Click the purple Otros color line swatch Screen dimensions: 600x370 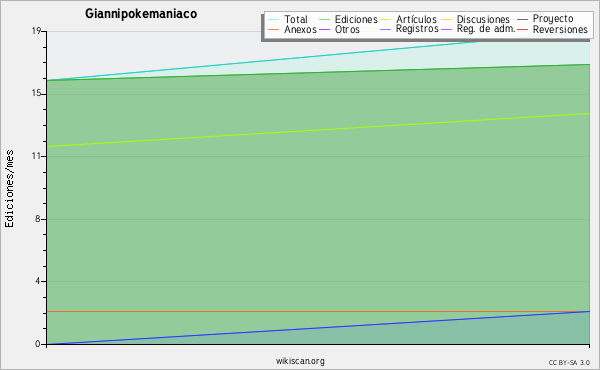coord(324,29)
